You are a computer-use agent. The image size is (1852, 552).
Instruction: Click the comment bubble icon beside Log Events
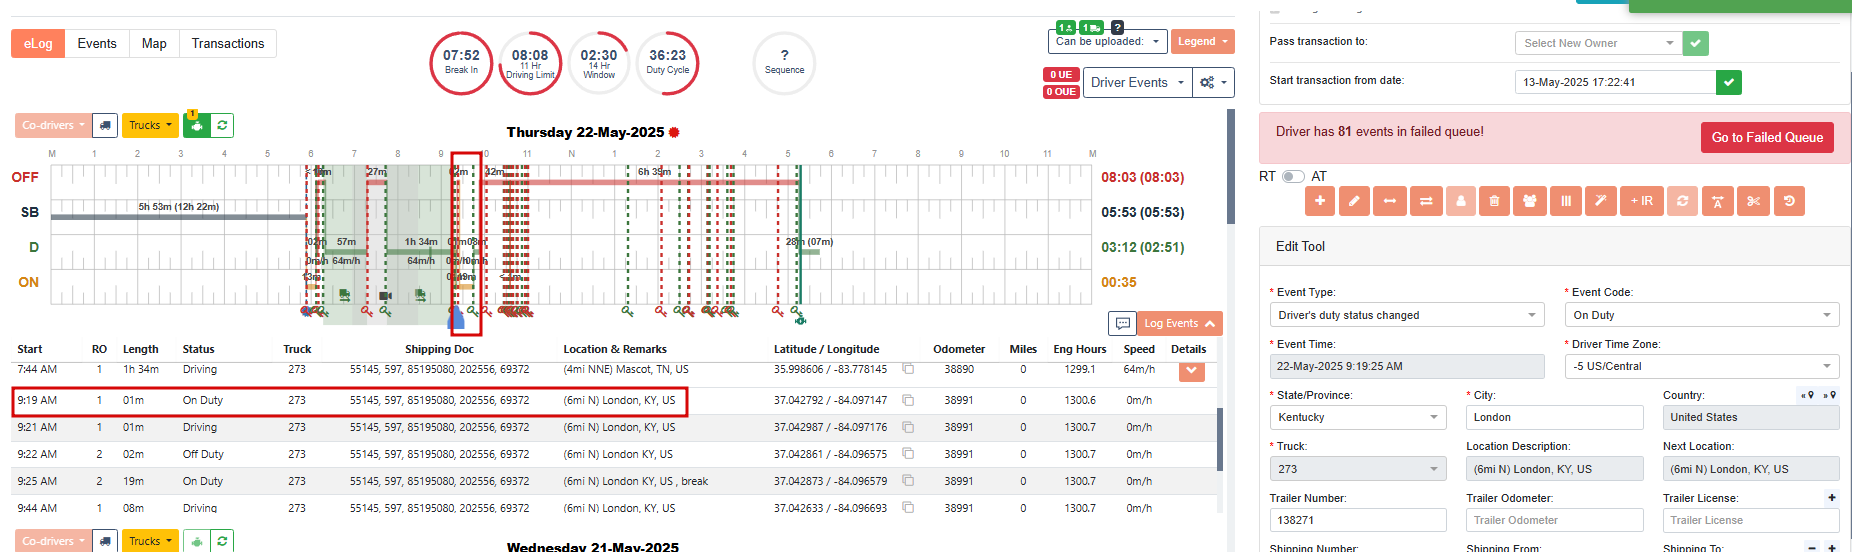click(1122, 323)
